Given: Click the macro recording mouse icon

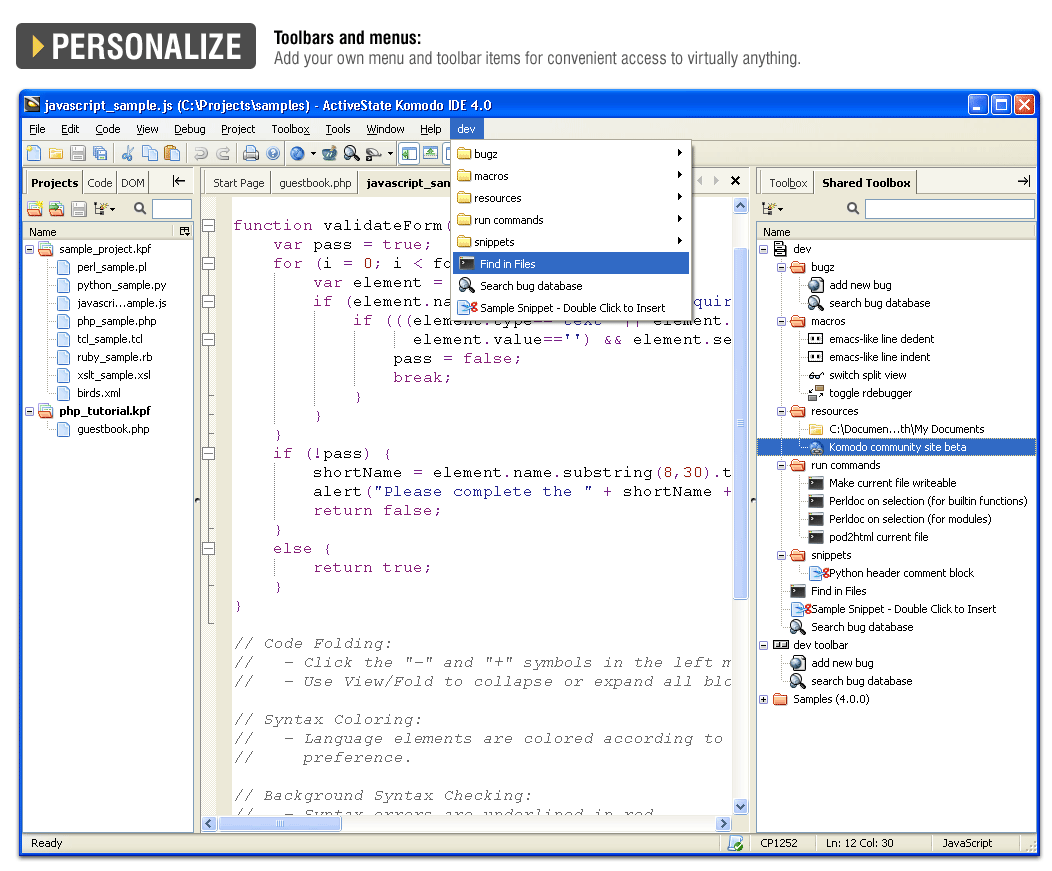Looking at the screenshot, I should (374, 154).
